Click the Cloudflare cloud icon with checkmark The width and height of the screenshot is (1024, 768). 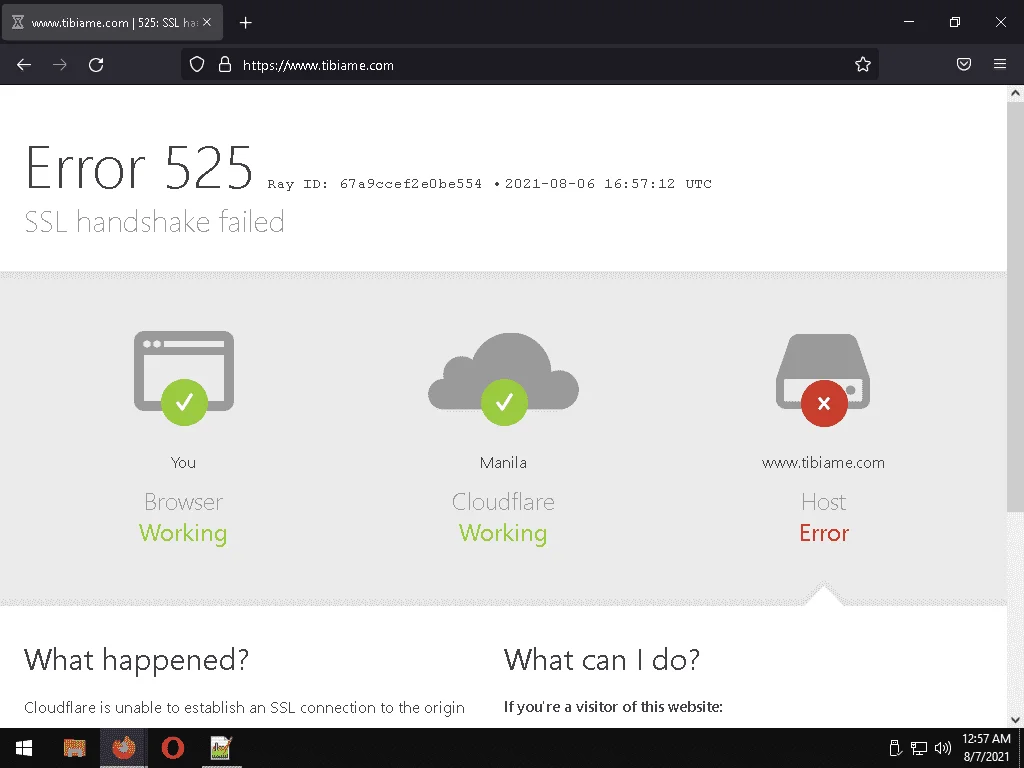[x=504, y=379]
